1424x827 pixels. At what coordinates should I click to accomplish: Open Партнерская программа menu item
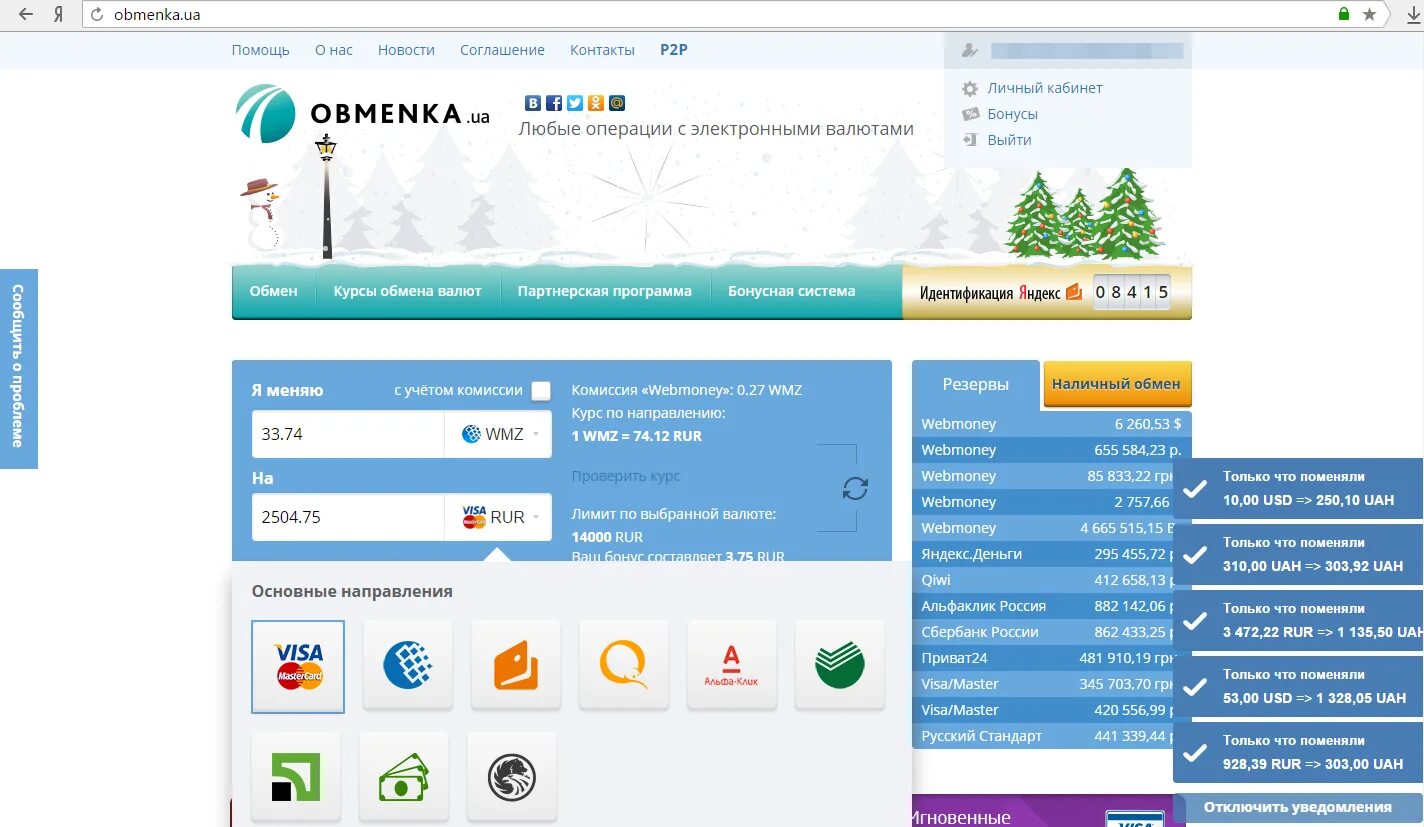coord(605,291)
